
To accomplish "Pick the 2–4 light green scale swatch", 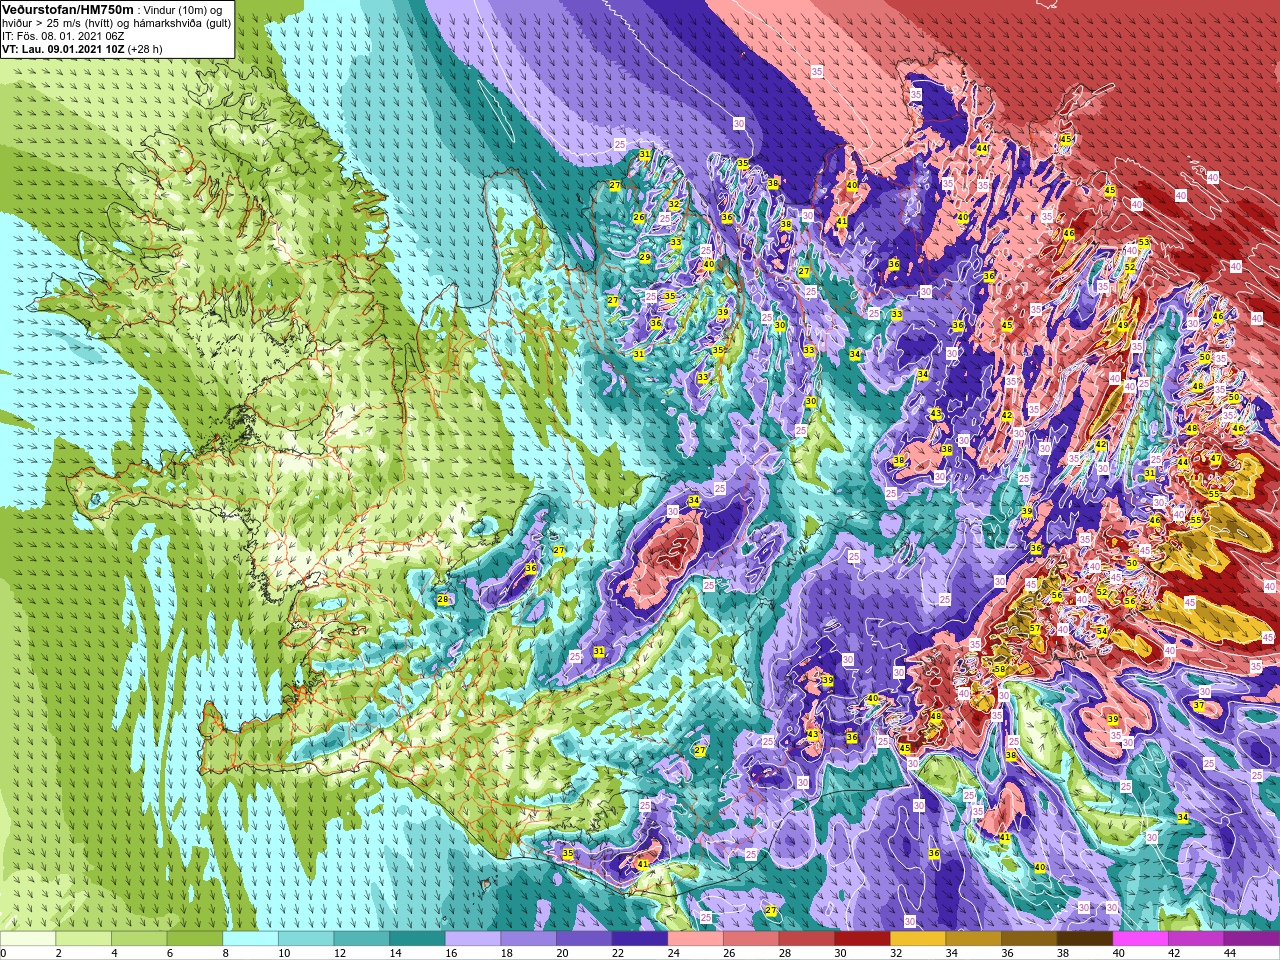I will pos(83,939).
